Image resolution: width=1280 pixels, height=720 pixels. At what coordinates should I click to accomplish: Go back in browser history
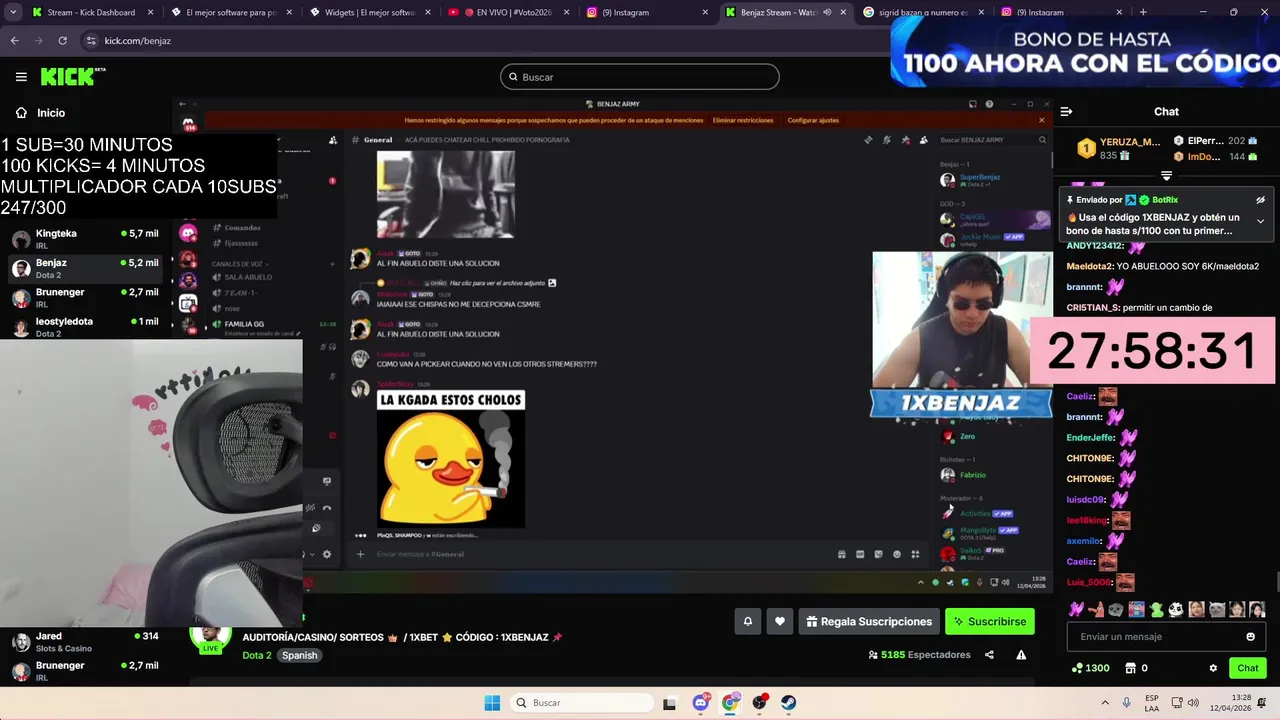(x=14, y=41)
